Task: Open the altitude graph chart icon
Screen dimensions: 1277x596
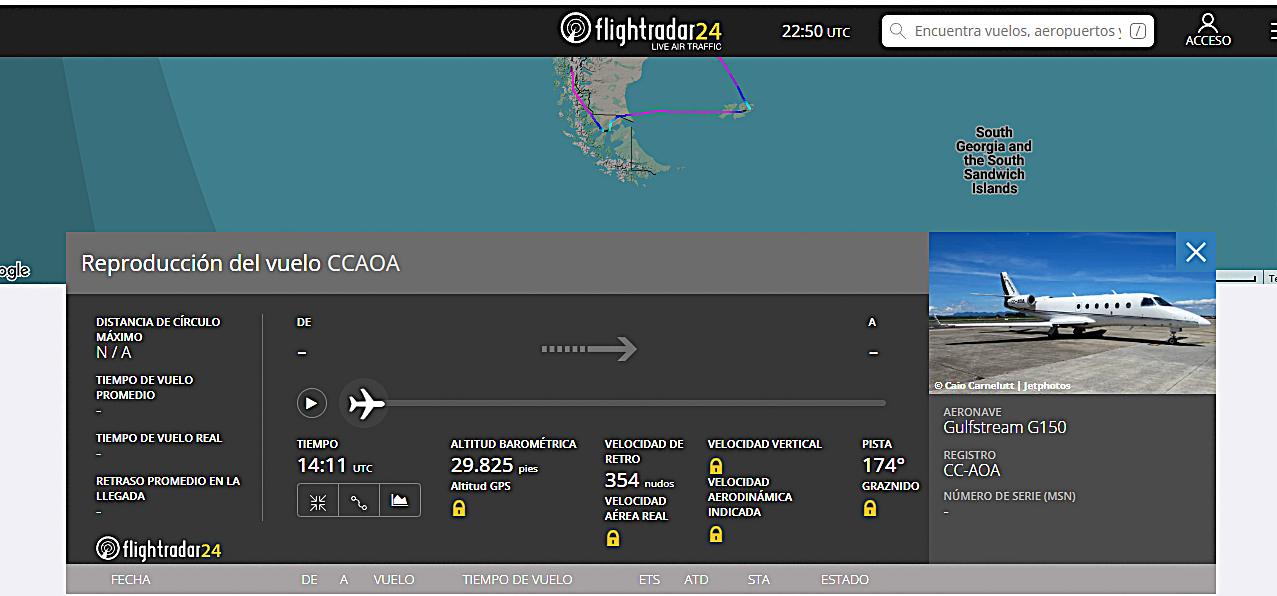Action: click(400, 501)
